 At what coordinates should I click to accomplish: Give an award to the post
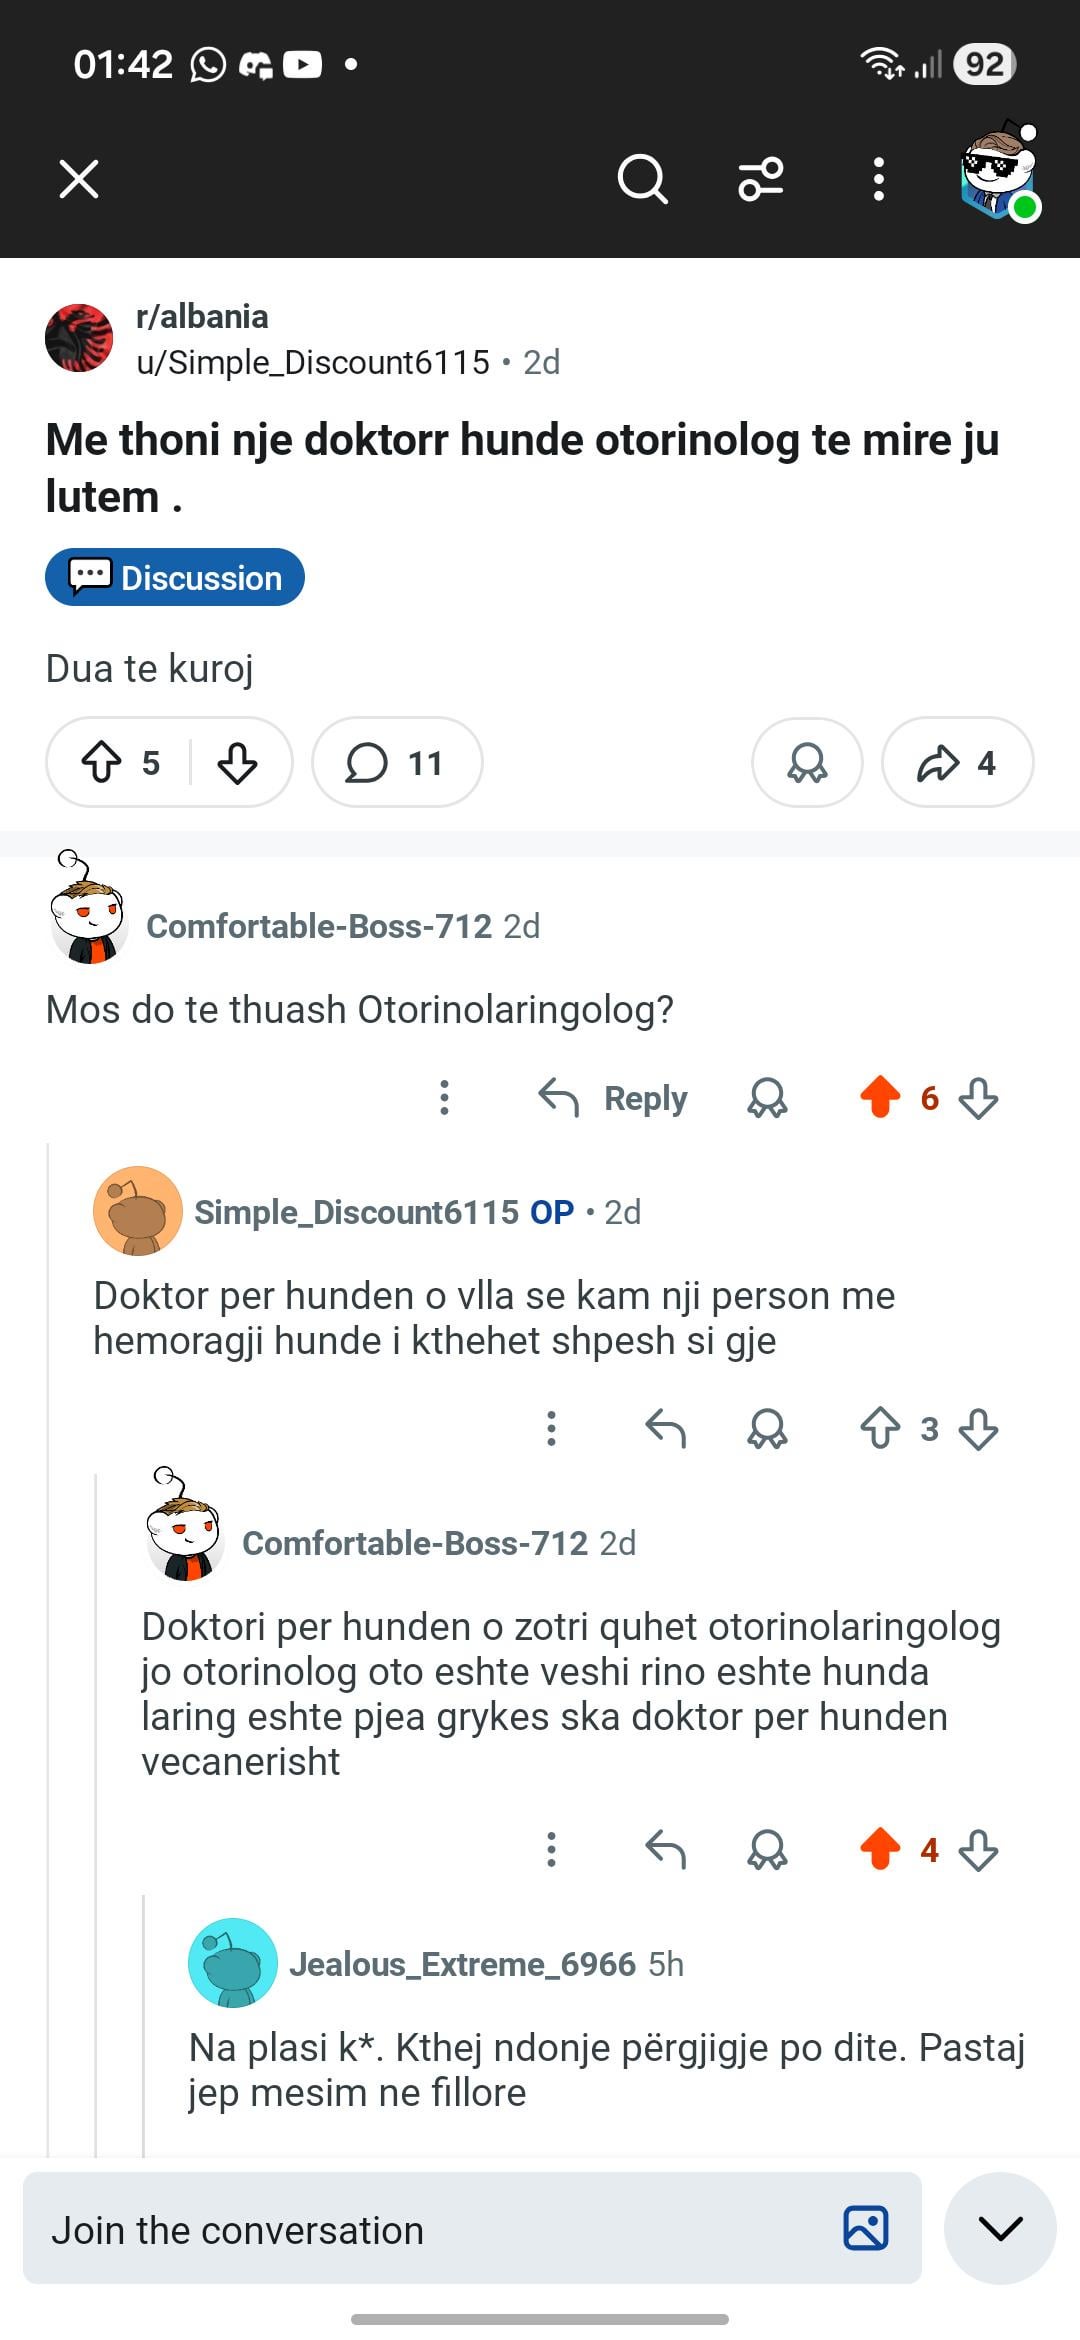(807, 763)
